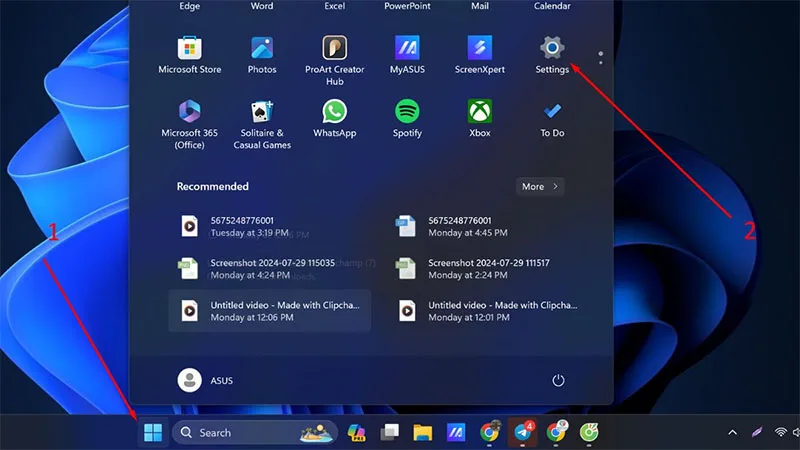Open Screenshot 2024-07-29 111517 file

point(487,268)
